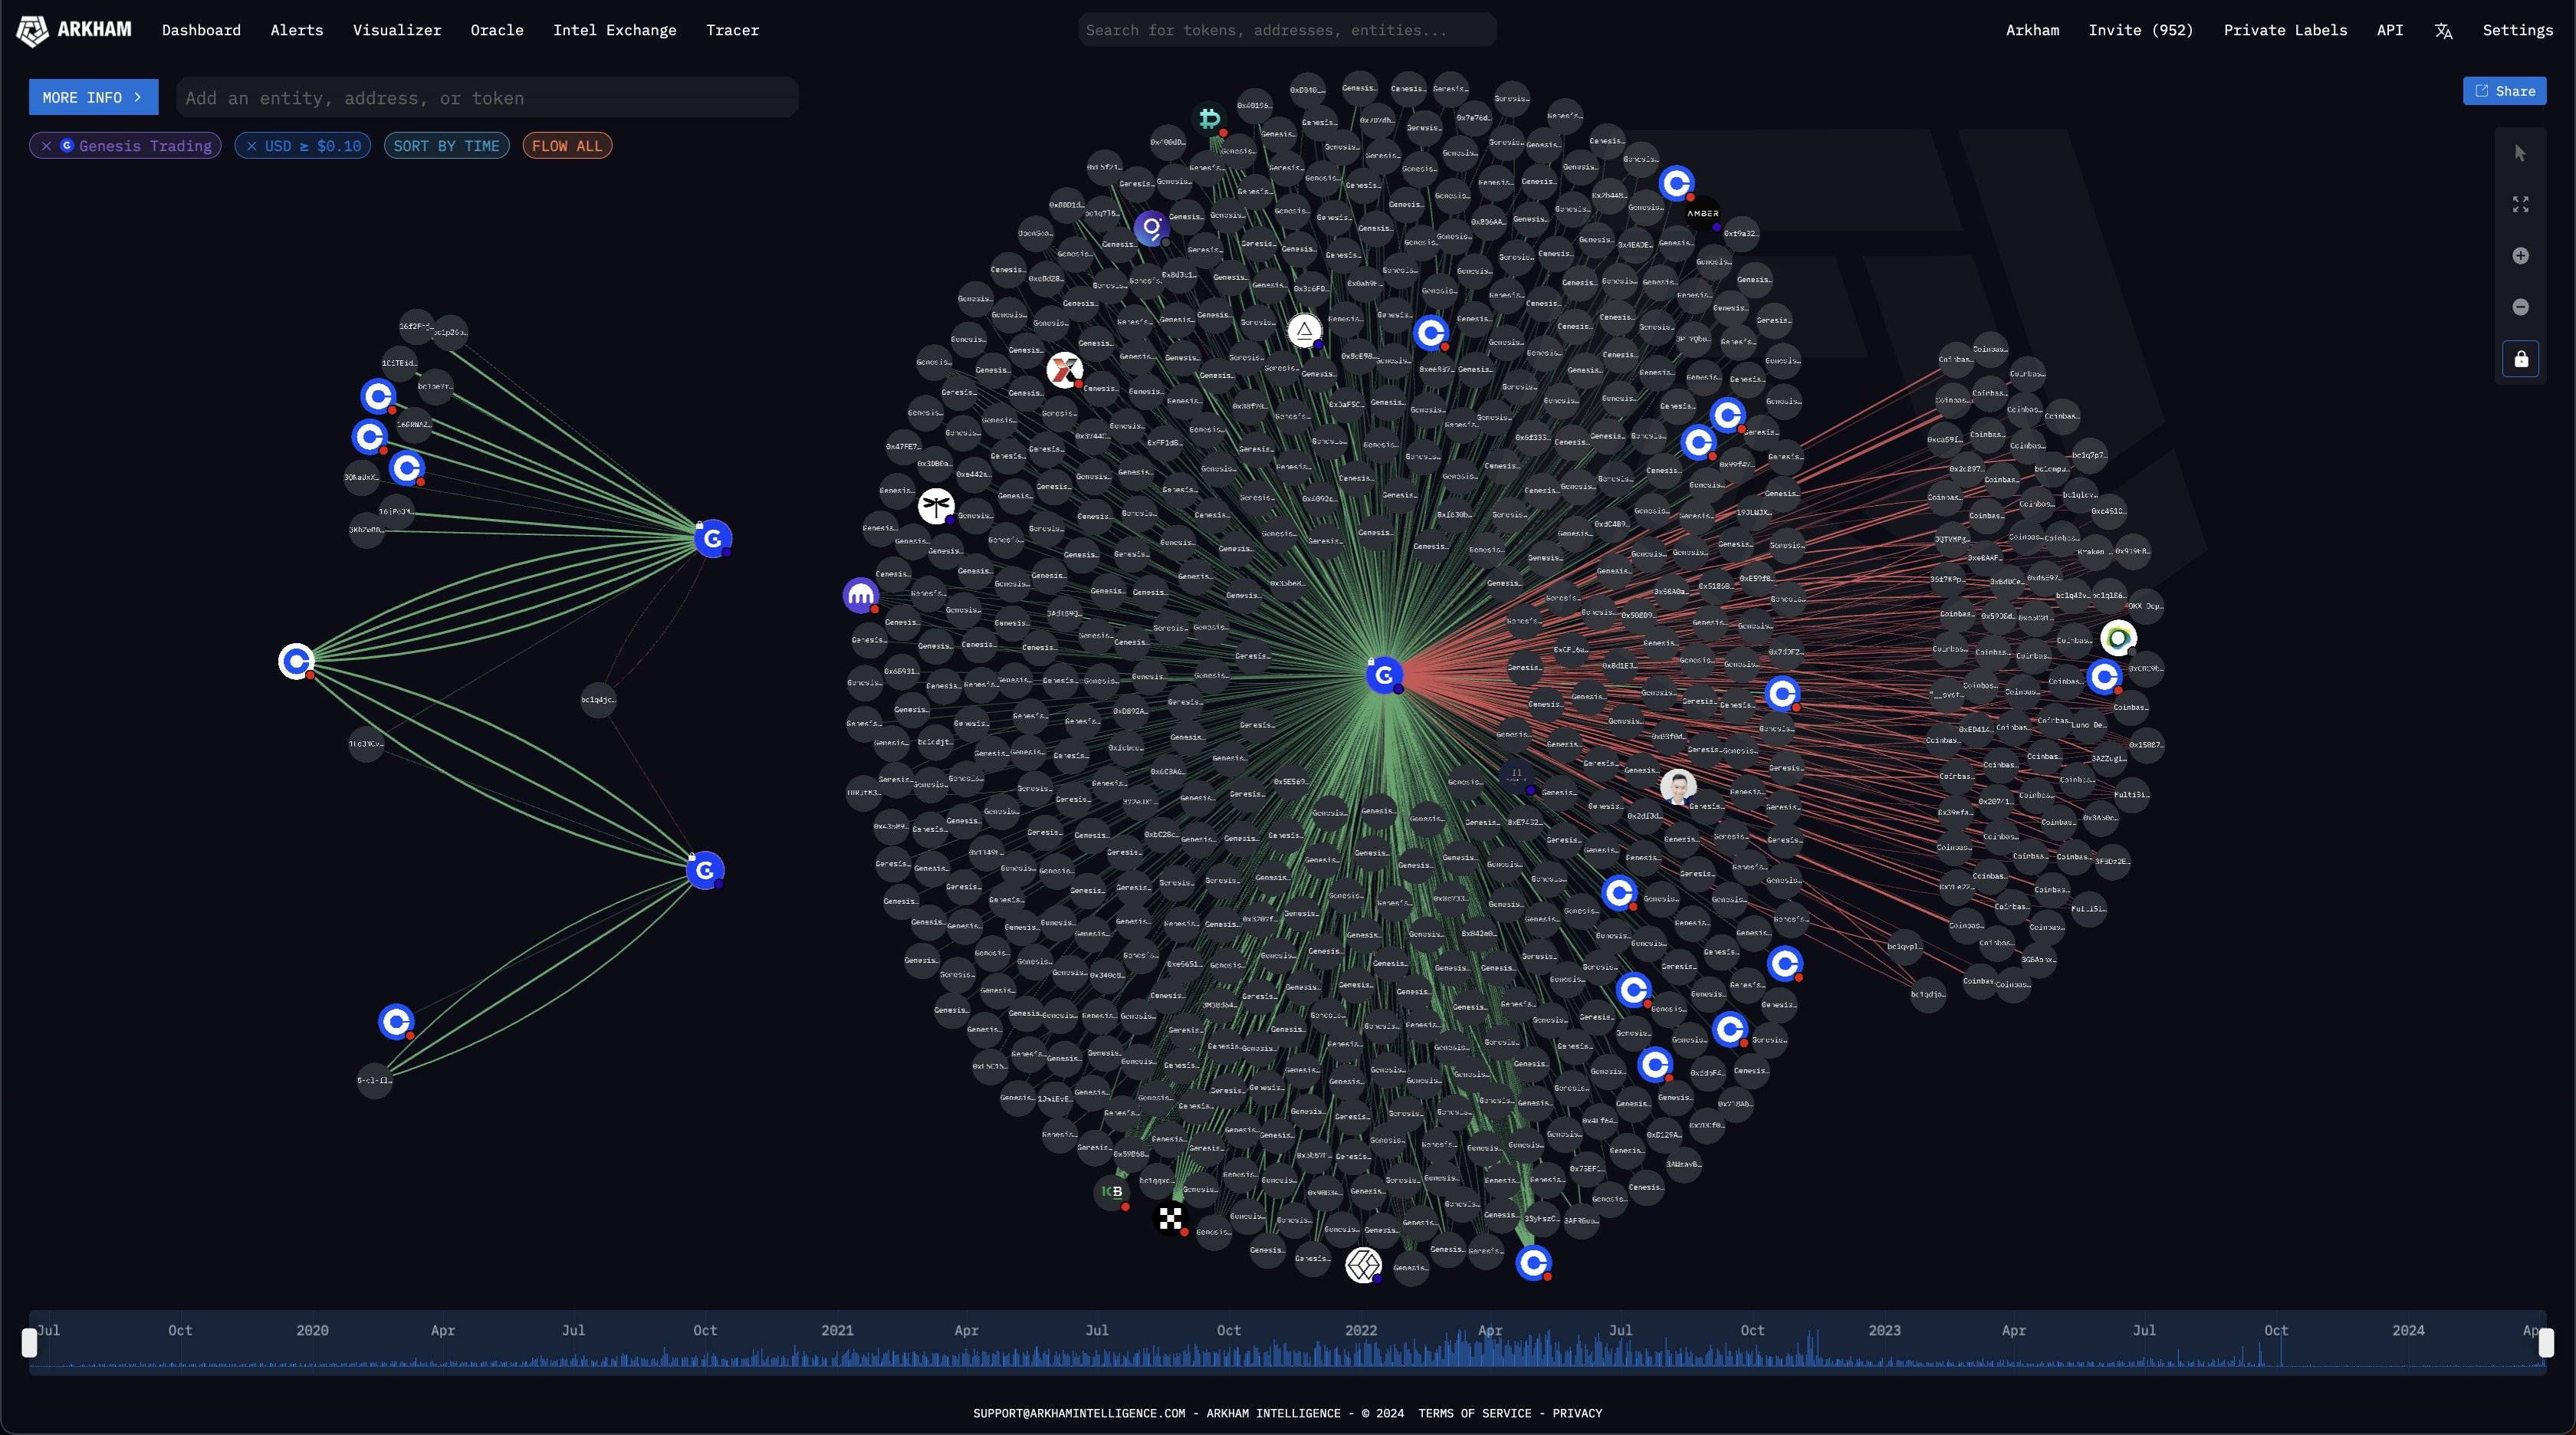Remove the USD ≥ $0.10 filter

pos(251,146)
